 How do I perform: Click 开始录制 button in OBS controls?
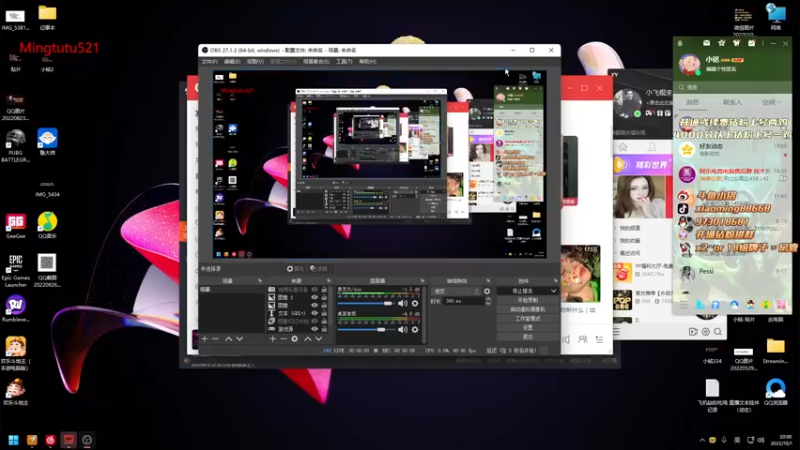point(528,301)
